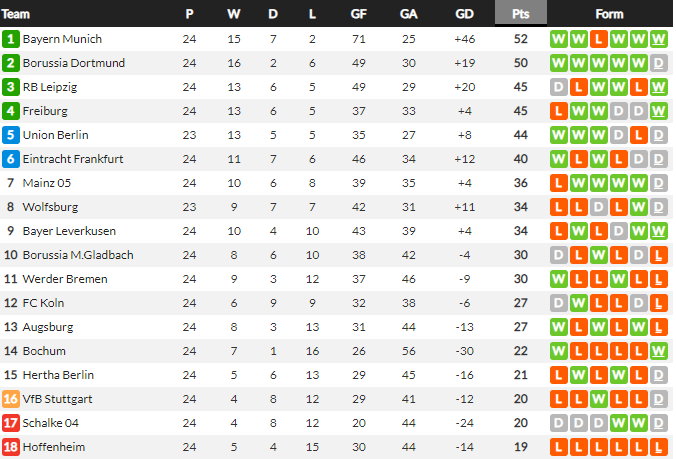Click the loss badge in Bayern Munich's form
Screen dimensions: 676x459
coord(598,39)
